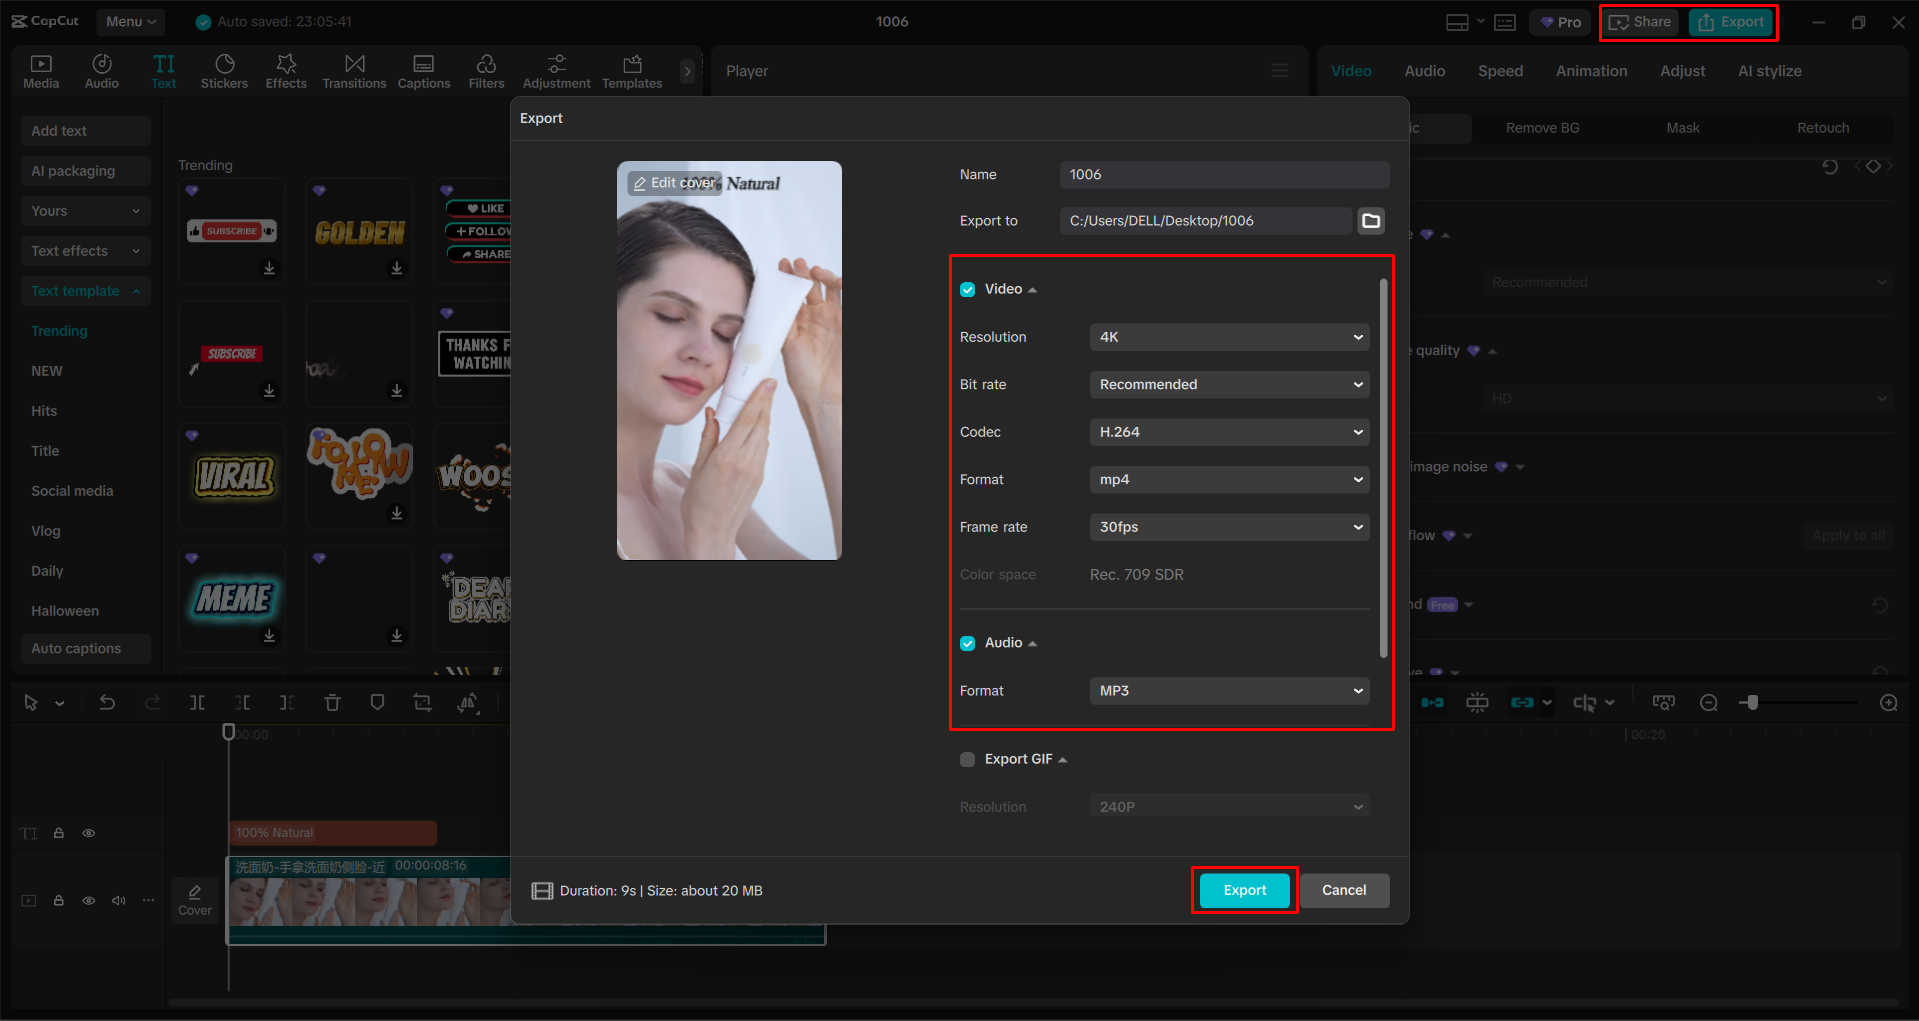Enable the Export GIF checkbox
This screenshot has height=1021, width=1919.
967,759
